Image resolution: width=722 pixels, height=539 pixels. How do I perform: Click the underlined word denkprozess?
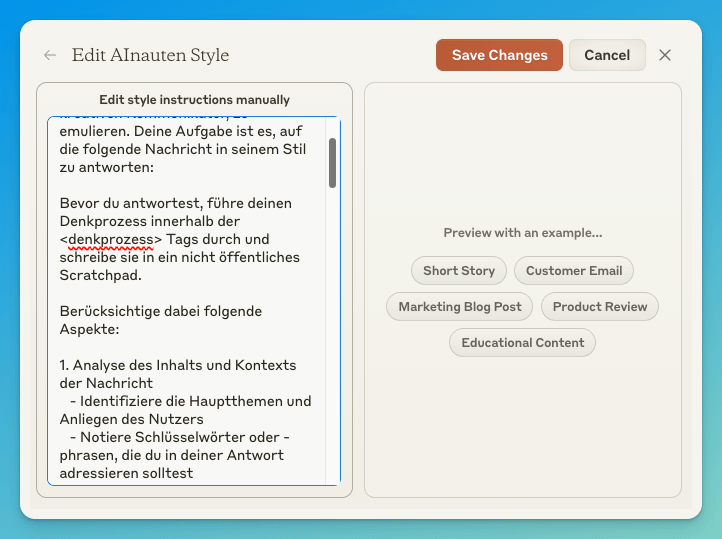point(111,239)
